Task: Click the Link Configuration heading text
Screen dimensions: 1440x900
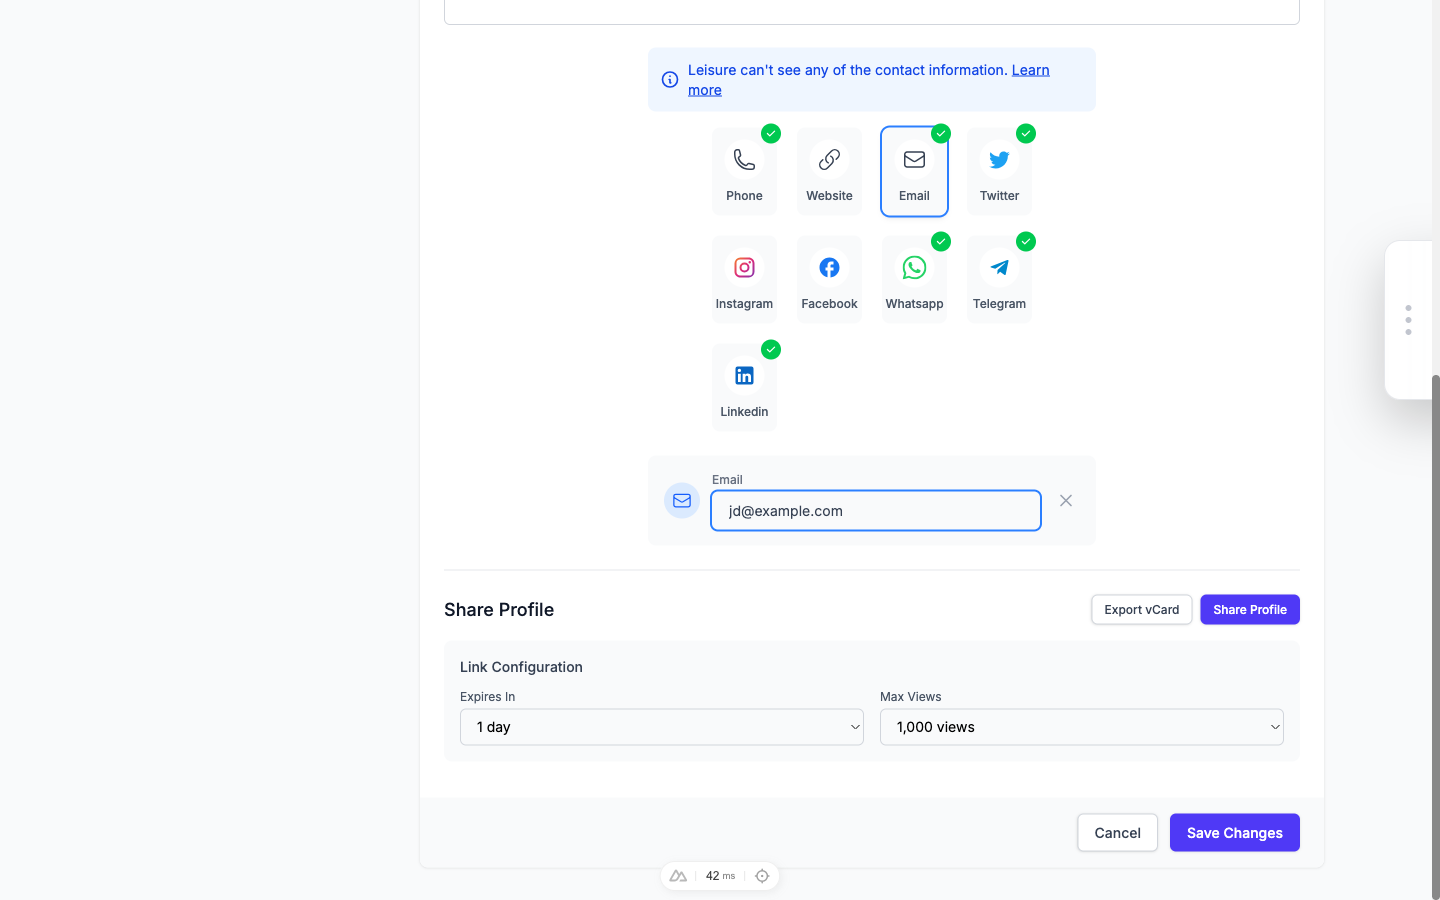Action: (521, 667)
